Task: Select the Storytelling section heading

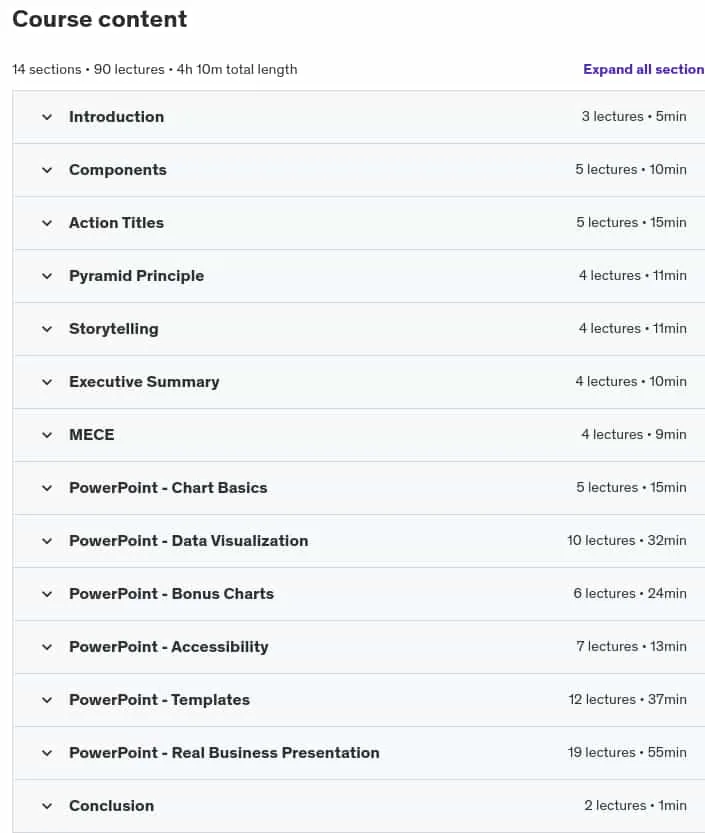Action: [x=114, y=329]
